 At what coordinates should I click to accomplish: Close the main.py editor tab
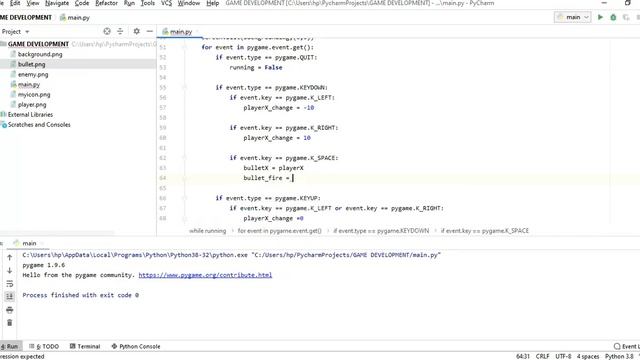(198, 31)
